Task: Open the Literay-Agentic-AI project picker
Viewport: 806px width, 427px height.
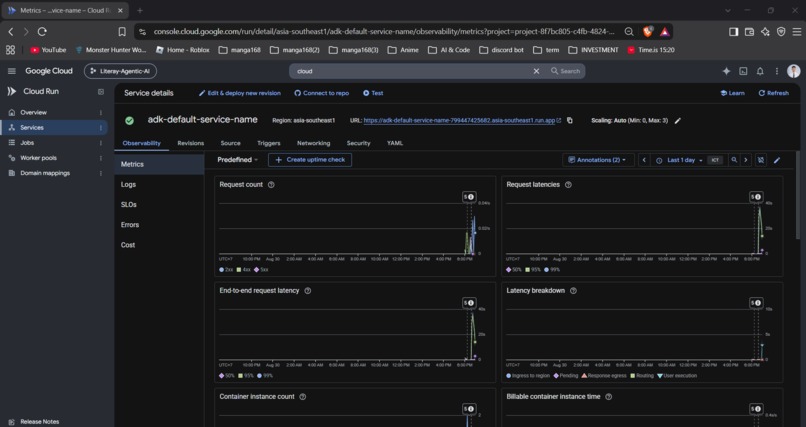Action: pyautogui.click(x=120, y=71)
